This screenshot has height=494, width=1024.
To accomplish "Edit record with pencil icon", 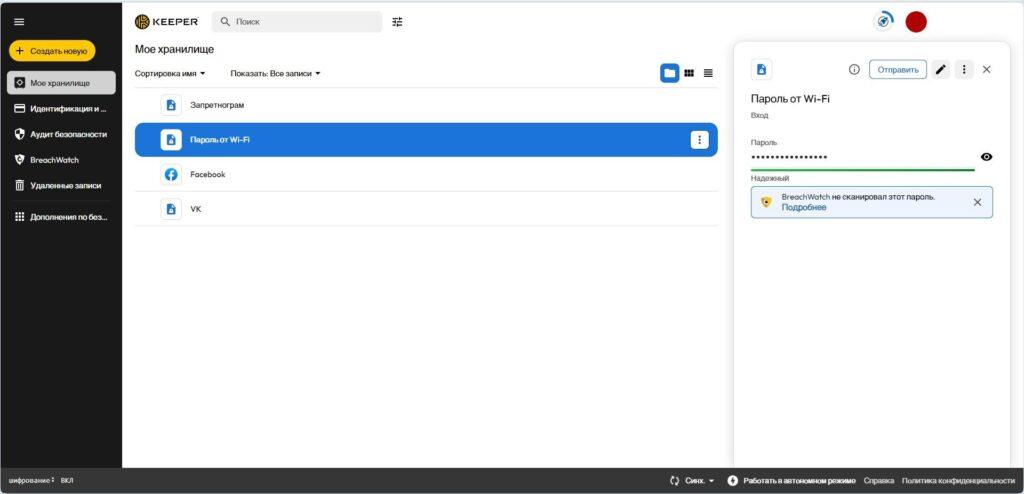I will [940, 69].
